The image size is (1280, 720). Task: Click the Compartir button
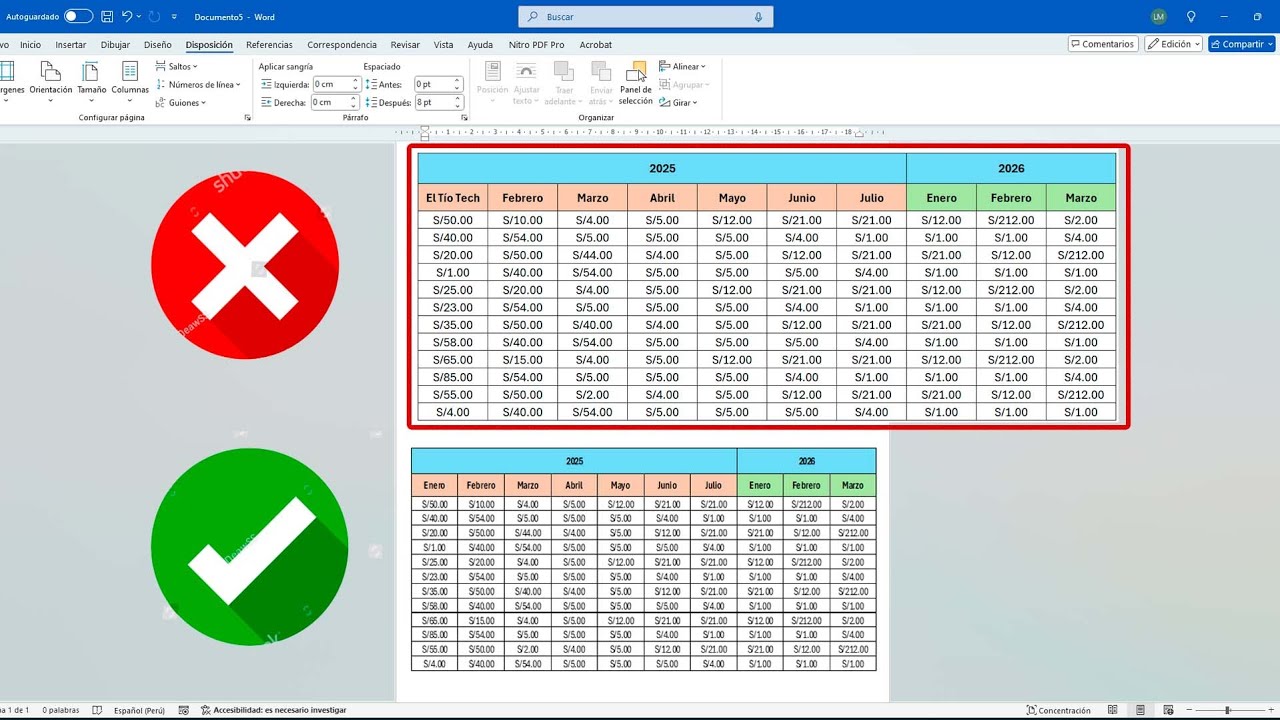1241,44
